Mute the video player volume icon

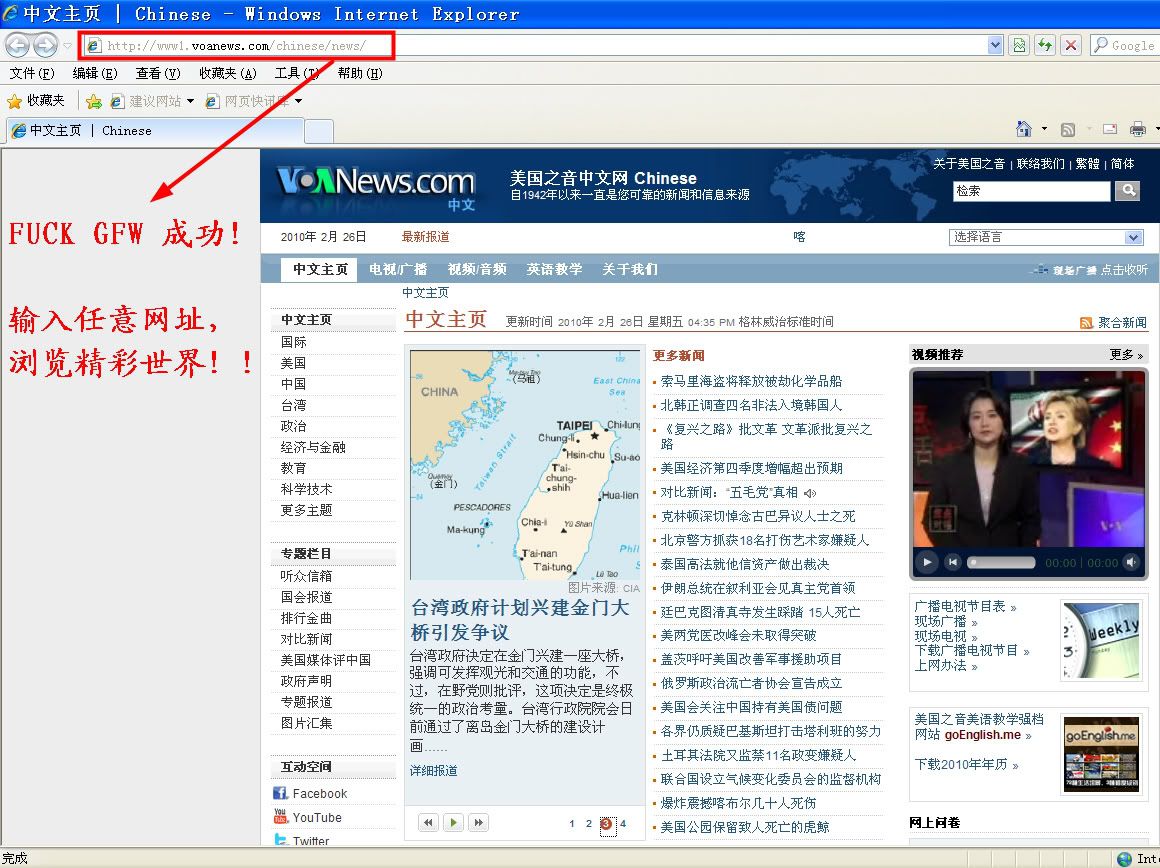click(1131, 562)
